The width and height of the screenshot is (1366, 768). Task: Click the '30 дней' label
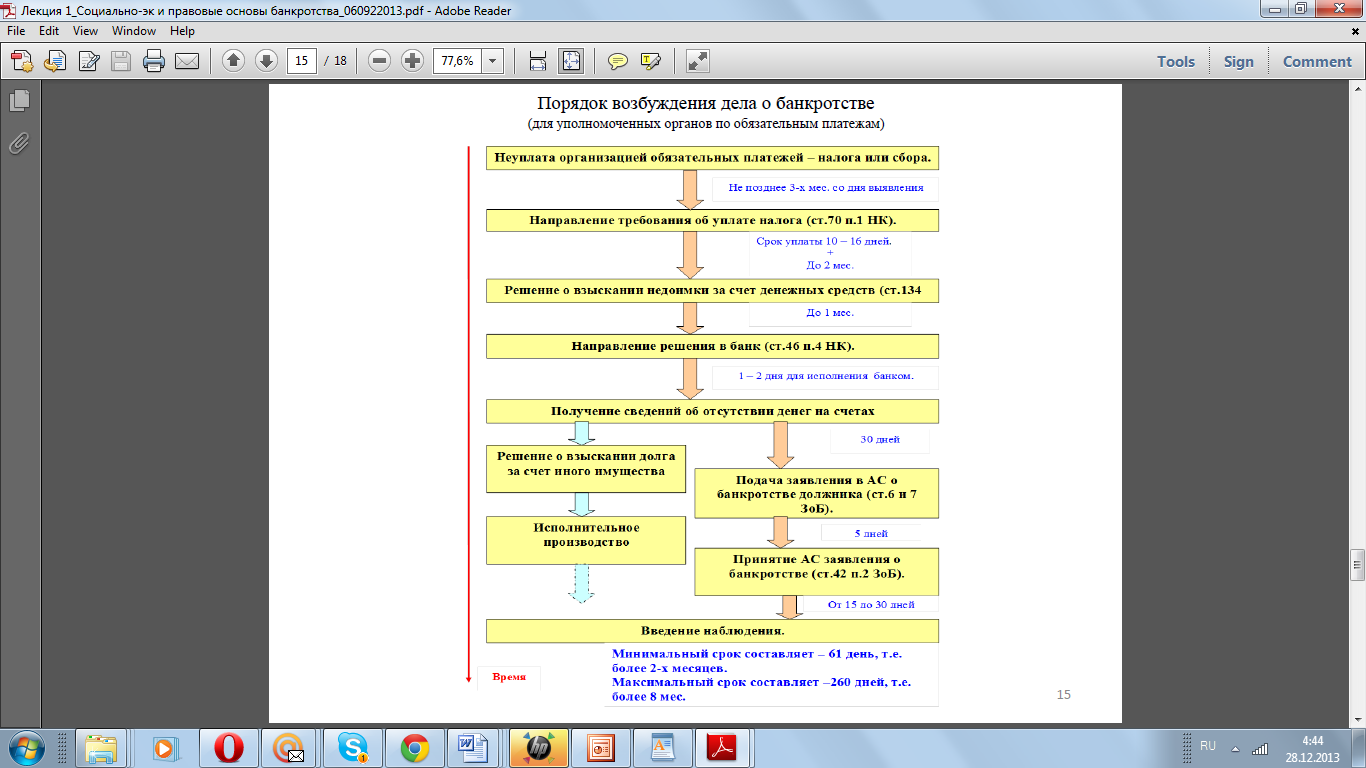(x=880, y=440)
